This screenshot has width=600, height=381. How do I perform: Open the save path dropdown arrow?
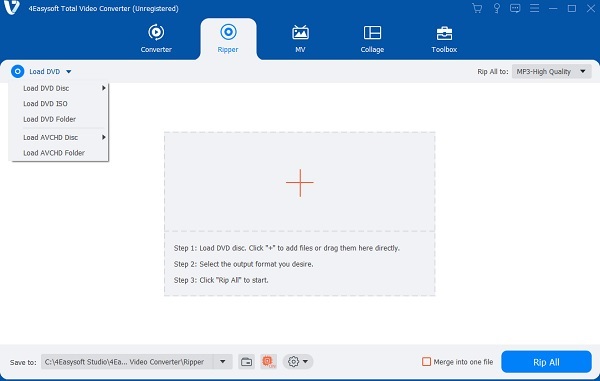point(223,361)
